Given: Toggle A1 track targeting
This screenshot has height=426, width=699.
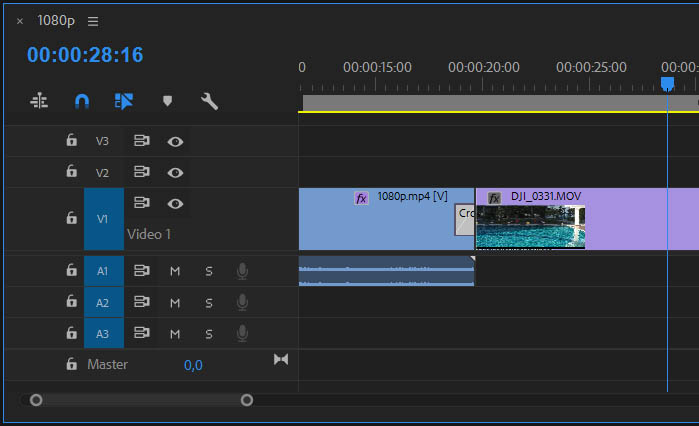Looking at the screenshot, I should coord(103,271).
